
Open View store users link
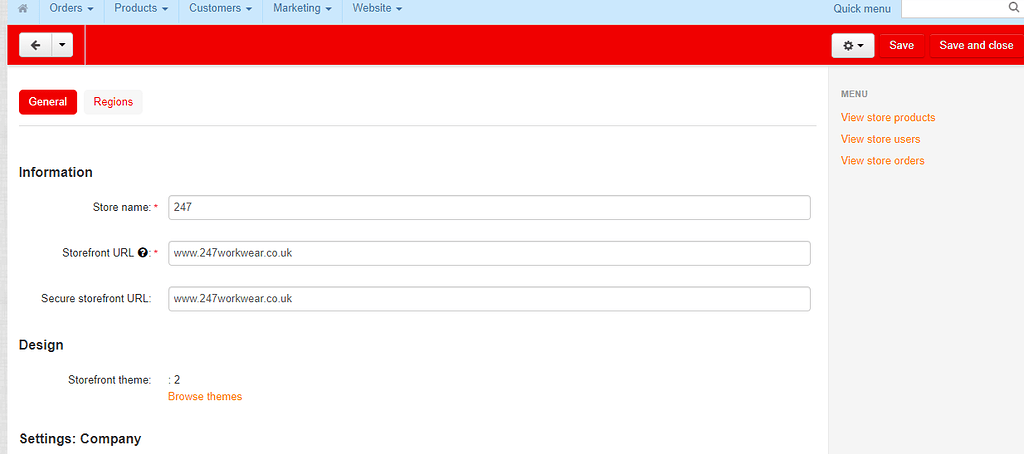point(880,139)
